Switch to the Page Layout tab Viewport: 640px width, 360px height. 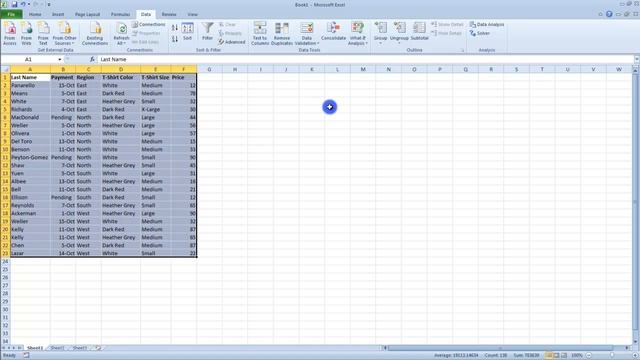coord(87,14)
